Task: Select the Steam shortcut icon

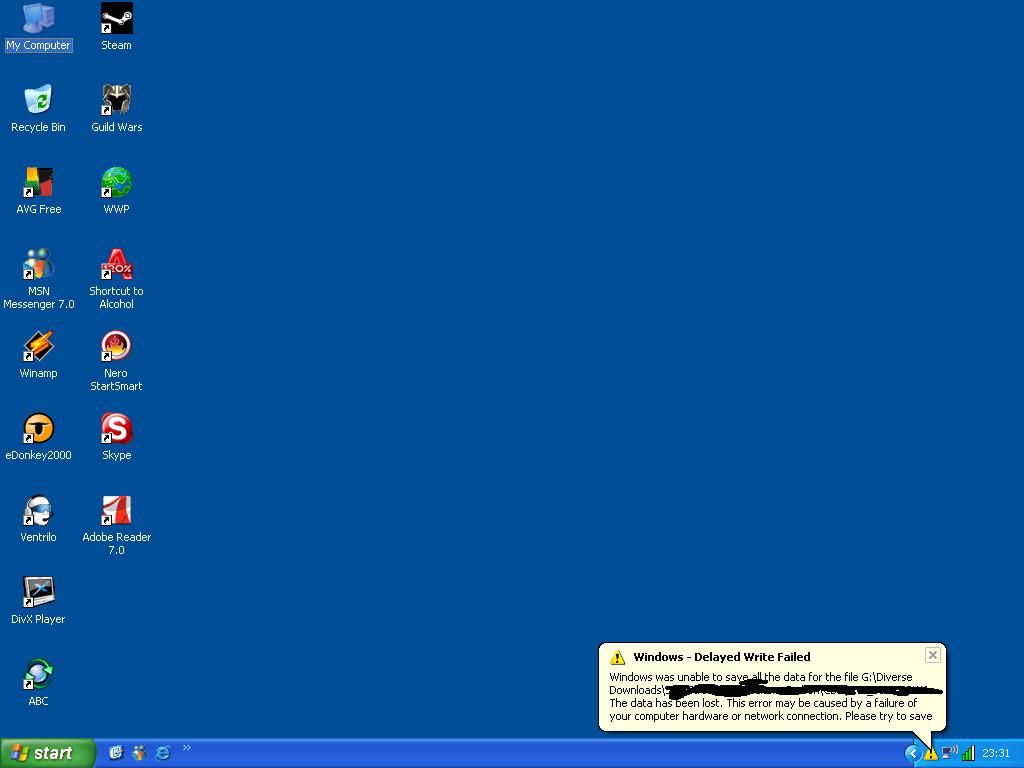Action: [x=116, y=27]
